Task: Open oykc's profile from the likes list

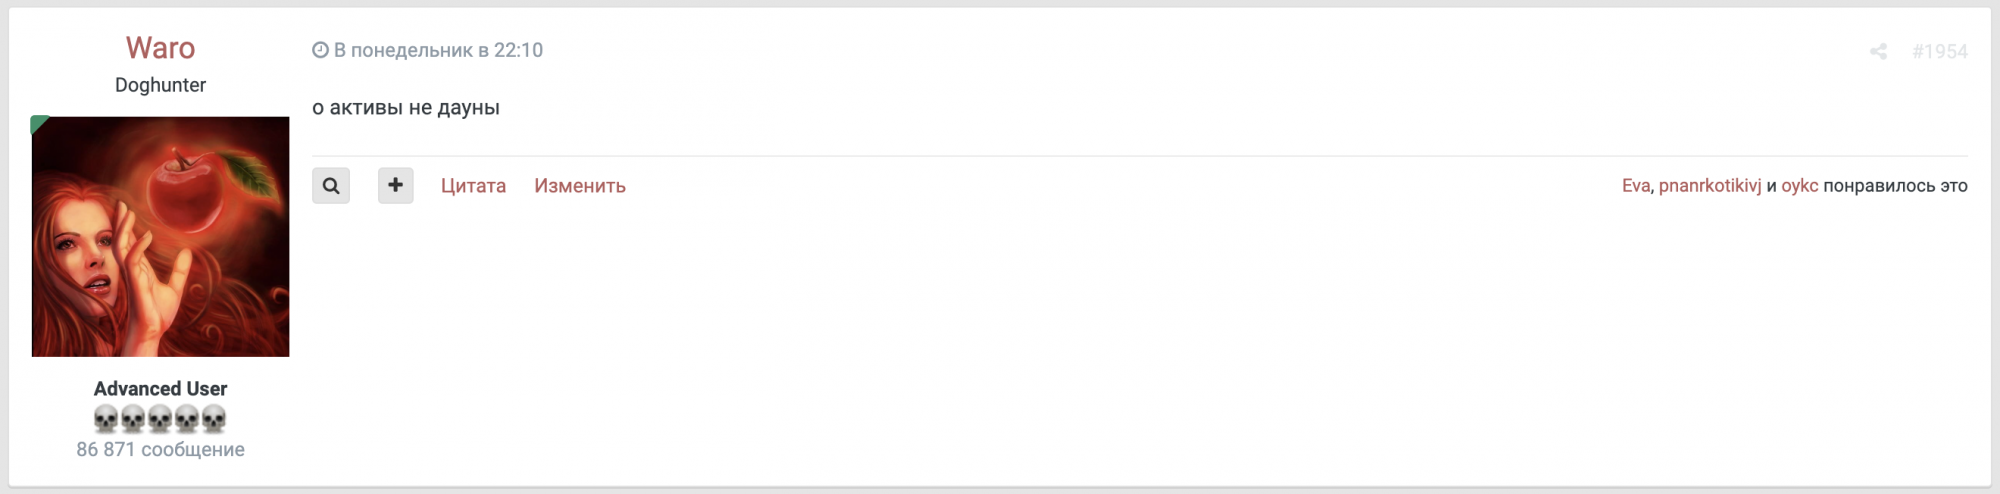Action: 1799,186
